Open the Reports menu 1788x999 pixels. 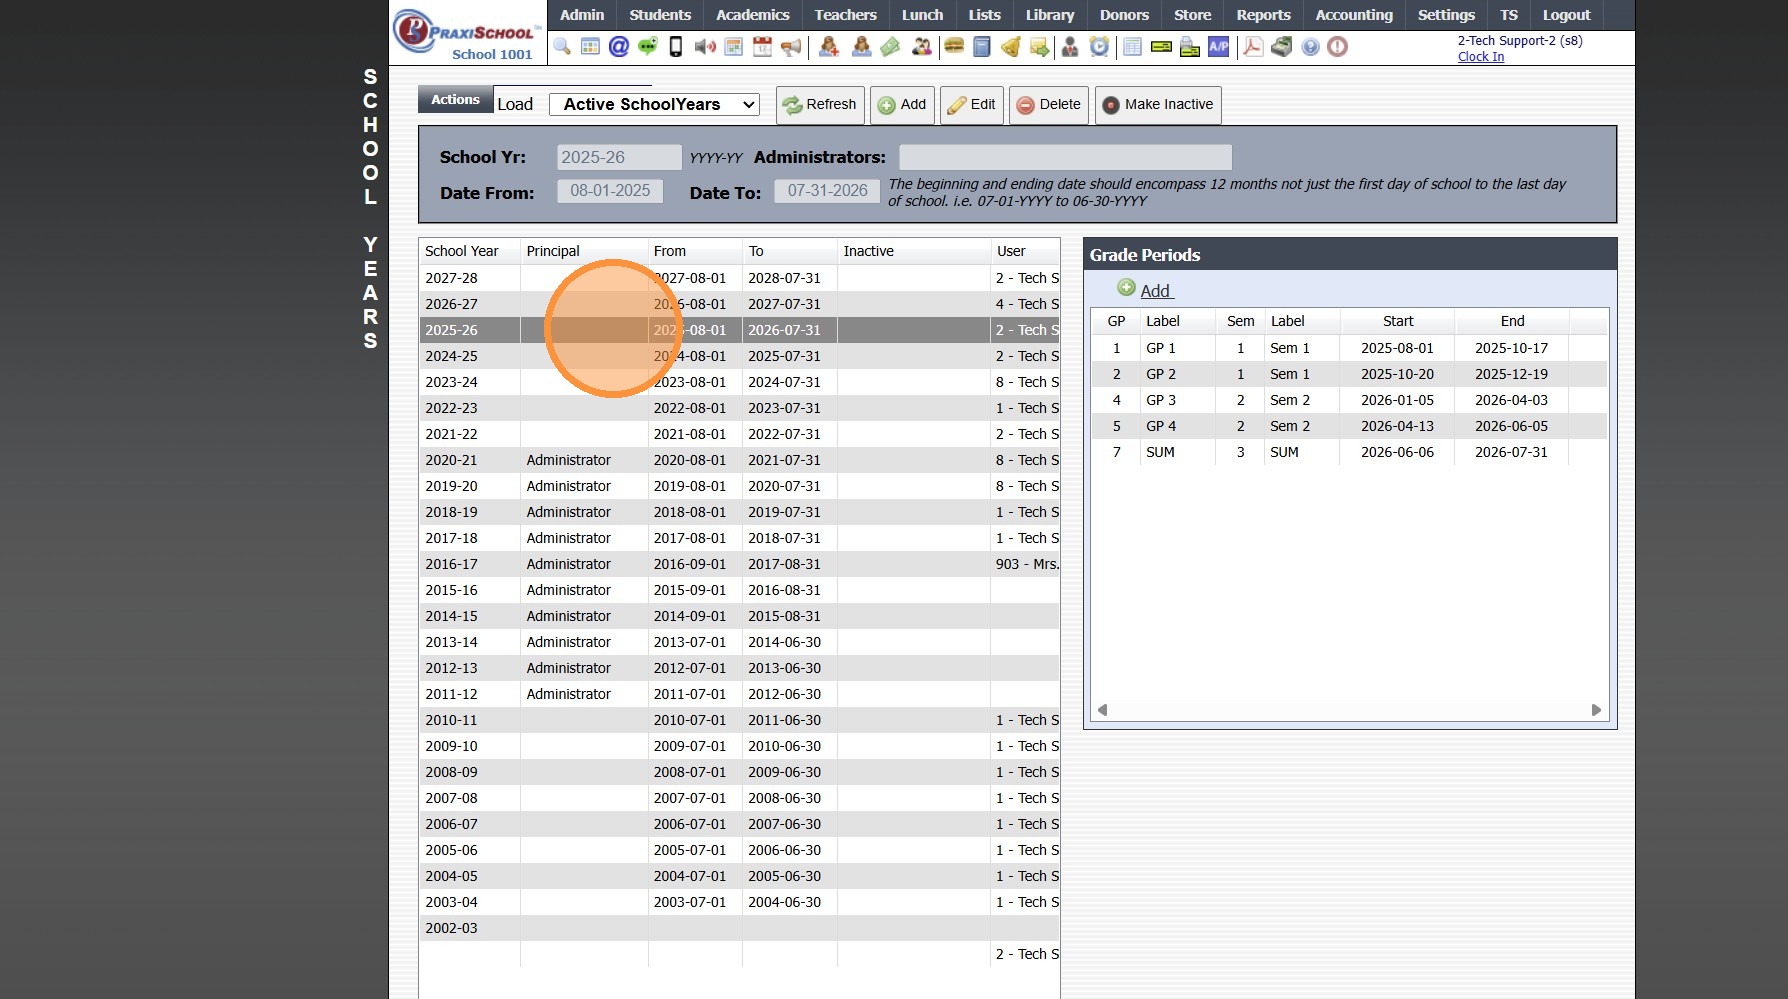click(x=1263, y=15)
